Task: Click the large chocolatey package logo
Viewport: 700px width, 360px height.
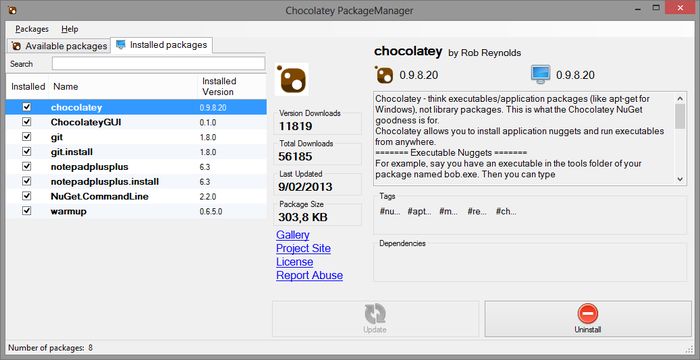Action: tap(292, 80)
